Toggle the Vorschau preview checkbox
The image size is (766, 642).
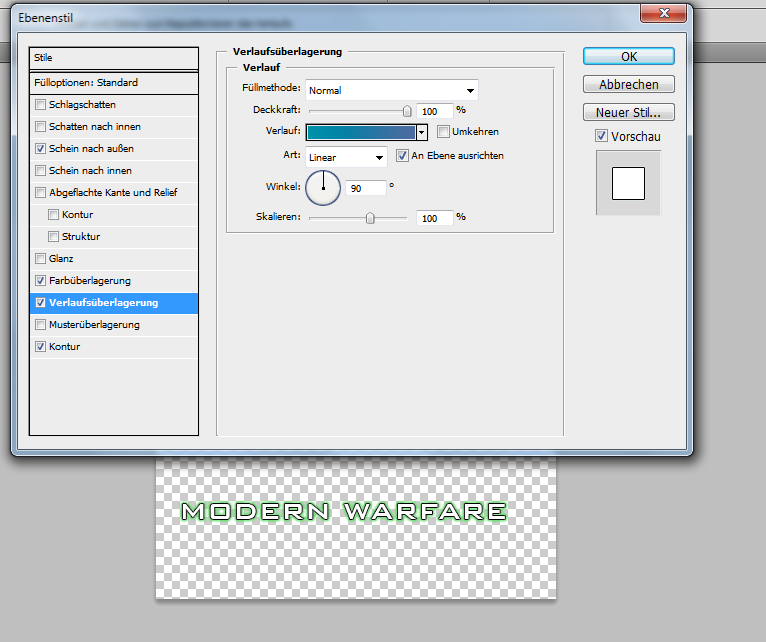click(601, 136)
